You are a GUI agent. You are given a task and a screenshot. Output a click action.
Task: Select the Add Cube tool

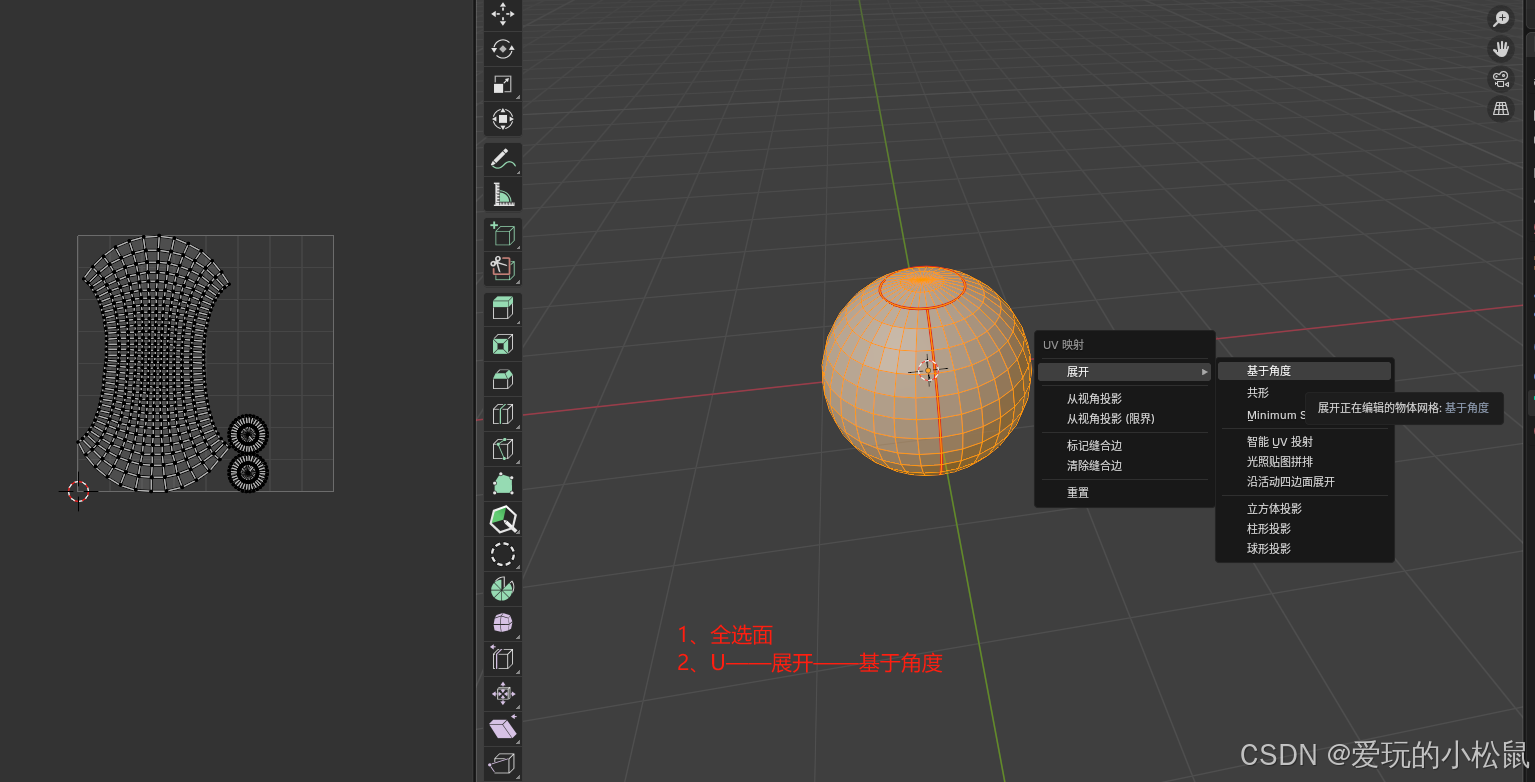503,234
